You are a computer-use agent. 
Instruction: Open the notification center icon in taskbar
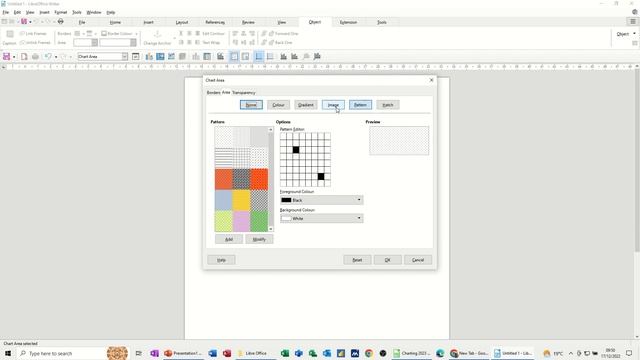click(629, 353)
